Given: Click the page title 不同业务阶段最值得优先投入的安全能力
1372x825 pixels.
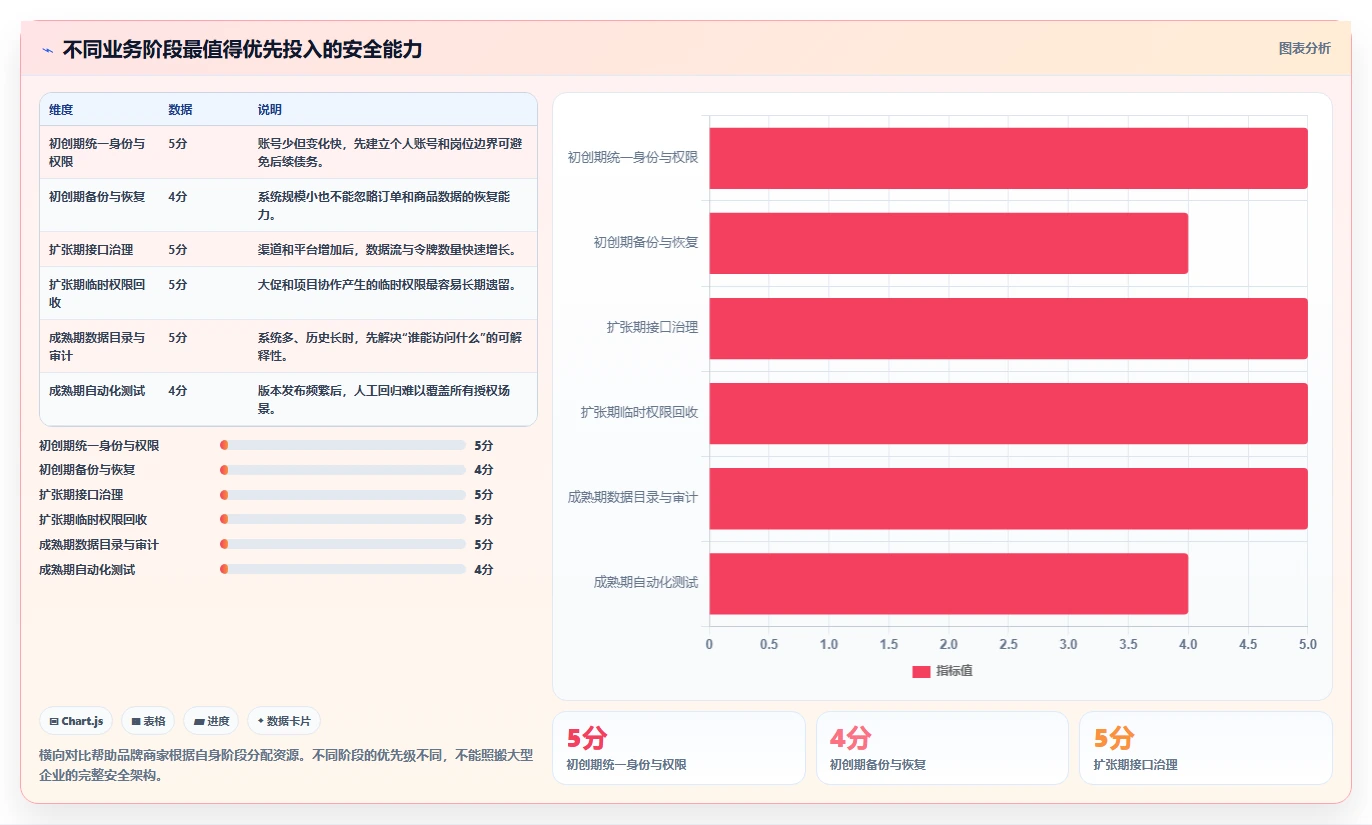Looking at the screenshot, I should (x=242, y=50).
